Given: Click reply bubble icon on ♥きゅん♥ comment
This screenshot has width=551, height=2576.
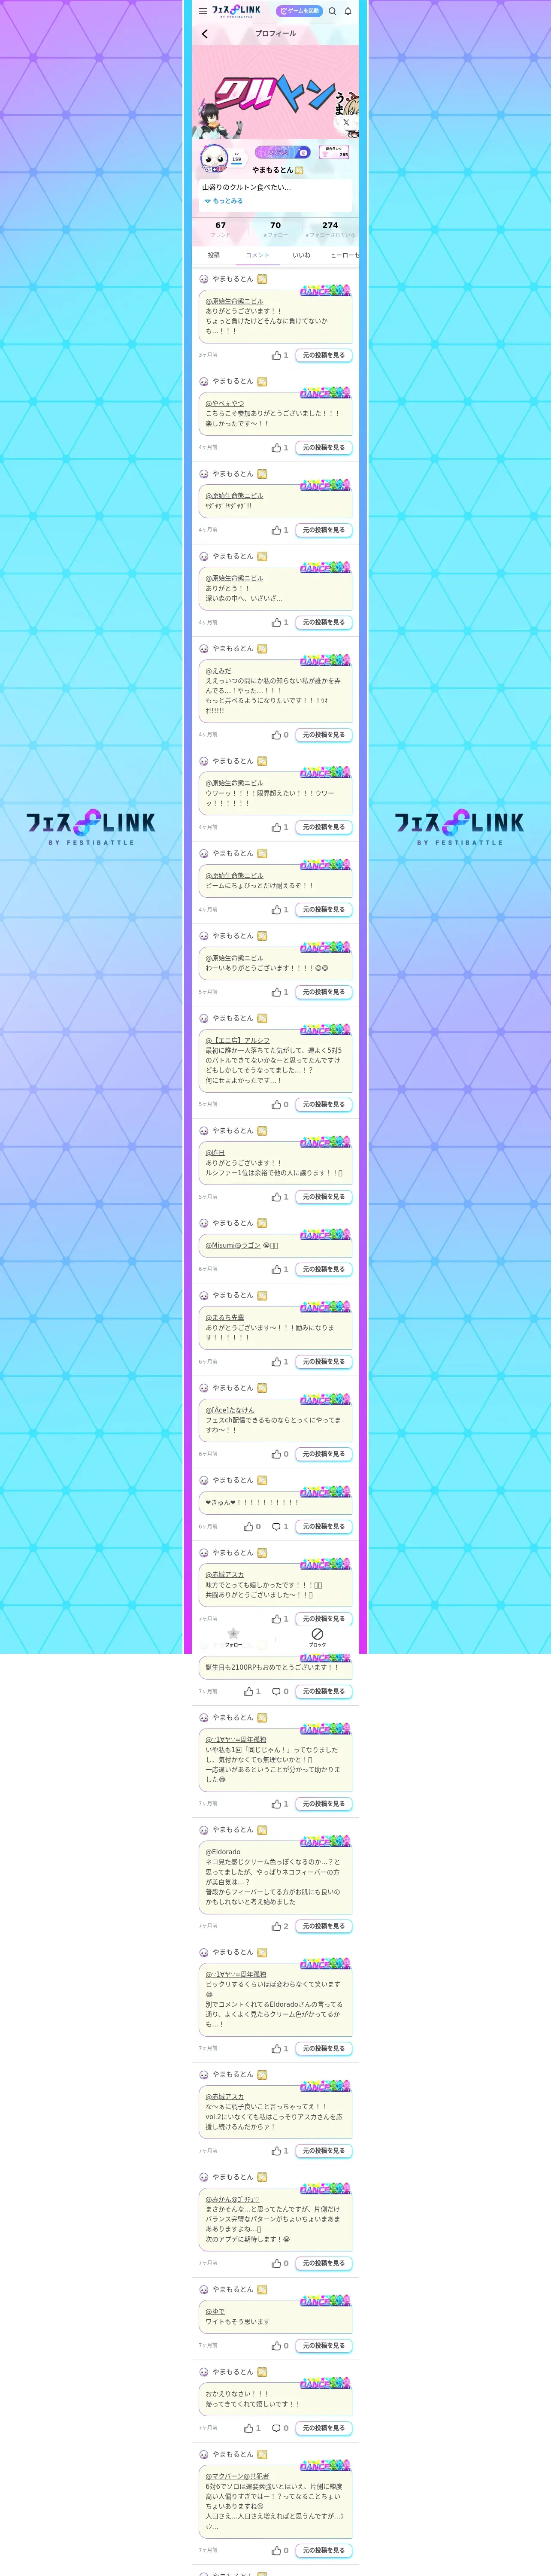Looking at the screenshot, I should (x=277, y=1527).
